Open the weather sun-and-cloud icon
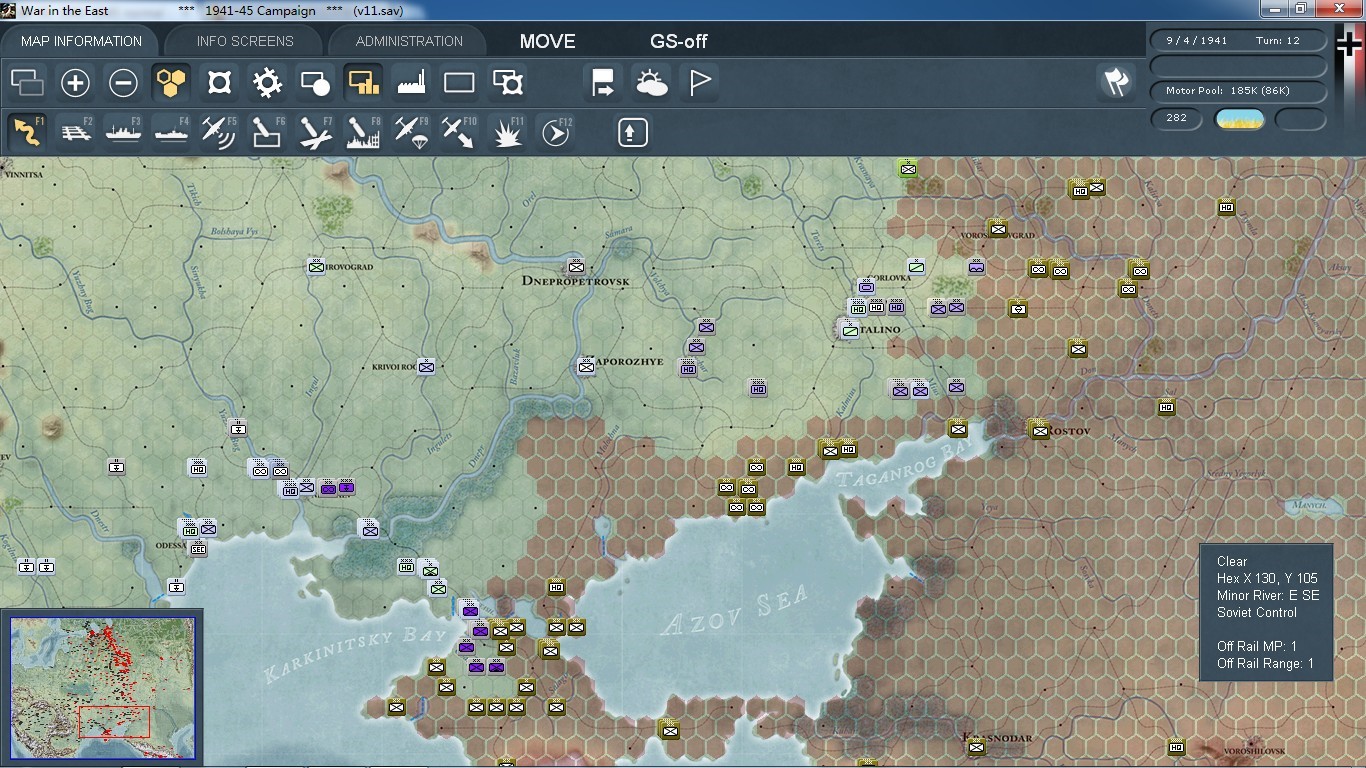This screenshot has height=768, width=1366. point(651,83)
